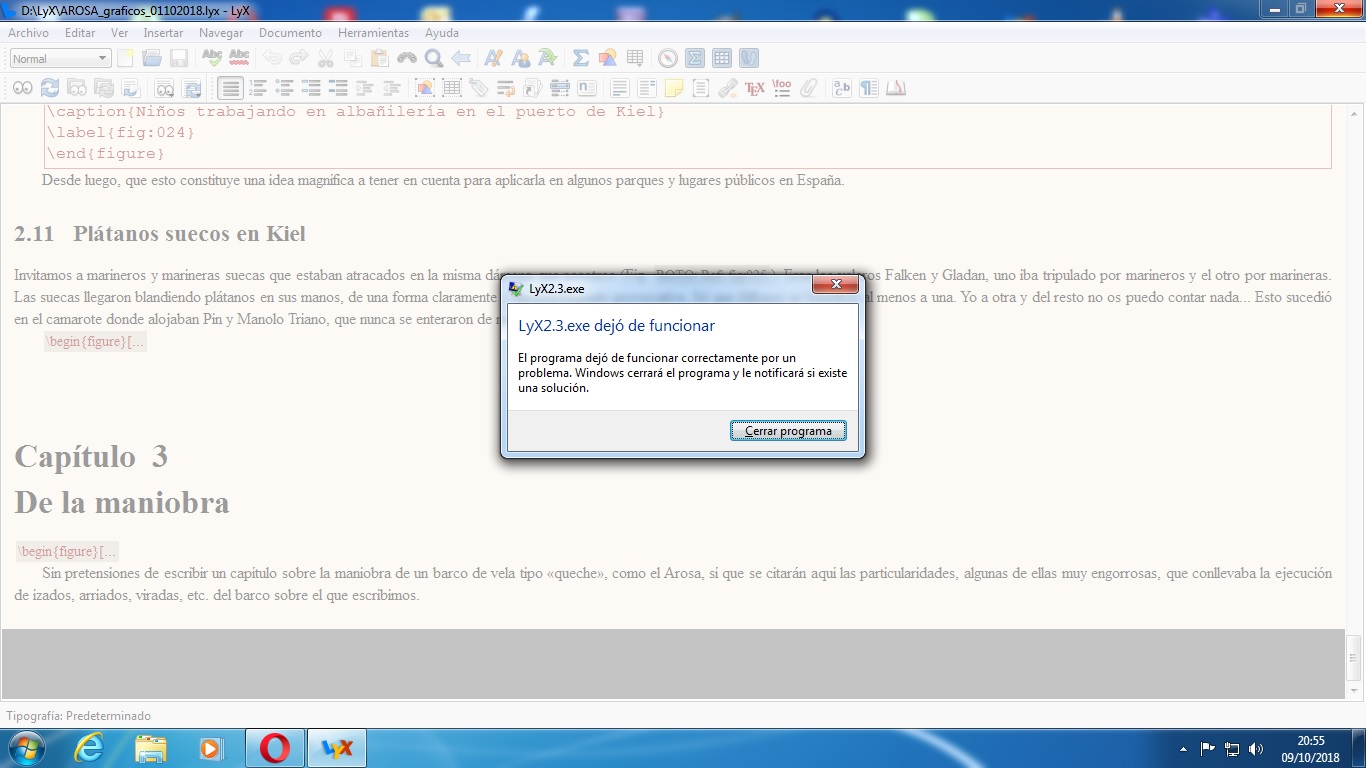Screen dimensions: 1366x768
Task: Toggle the math toolbar button
Action: point(695,58)
